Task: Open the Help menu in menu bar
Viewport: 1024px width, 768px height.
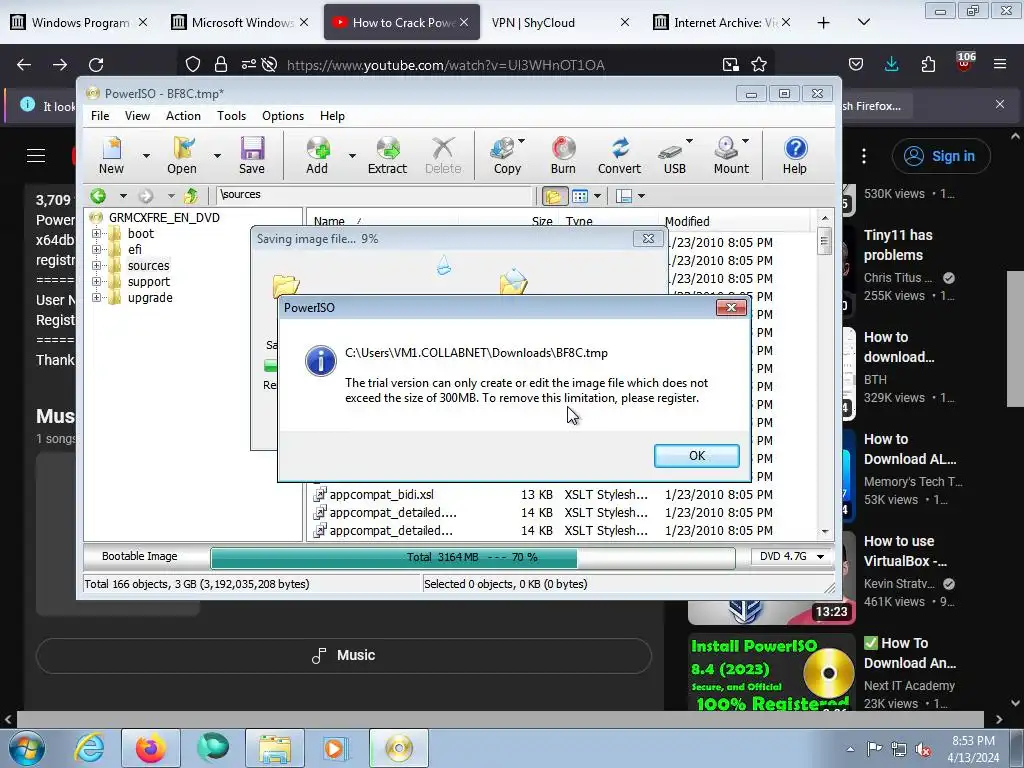Action: (332, 116)
